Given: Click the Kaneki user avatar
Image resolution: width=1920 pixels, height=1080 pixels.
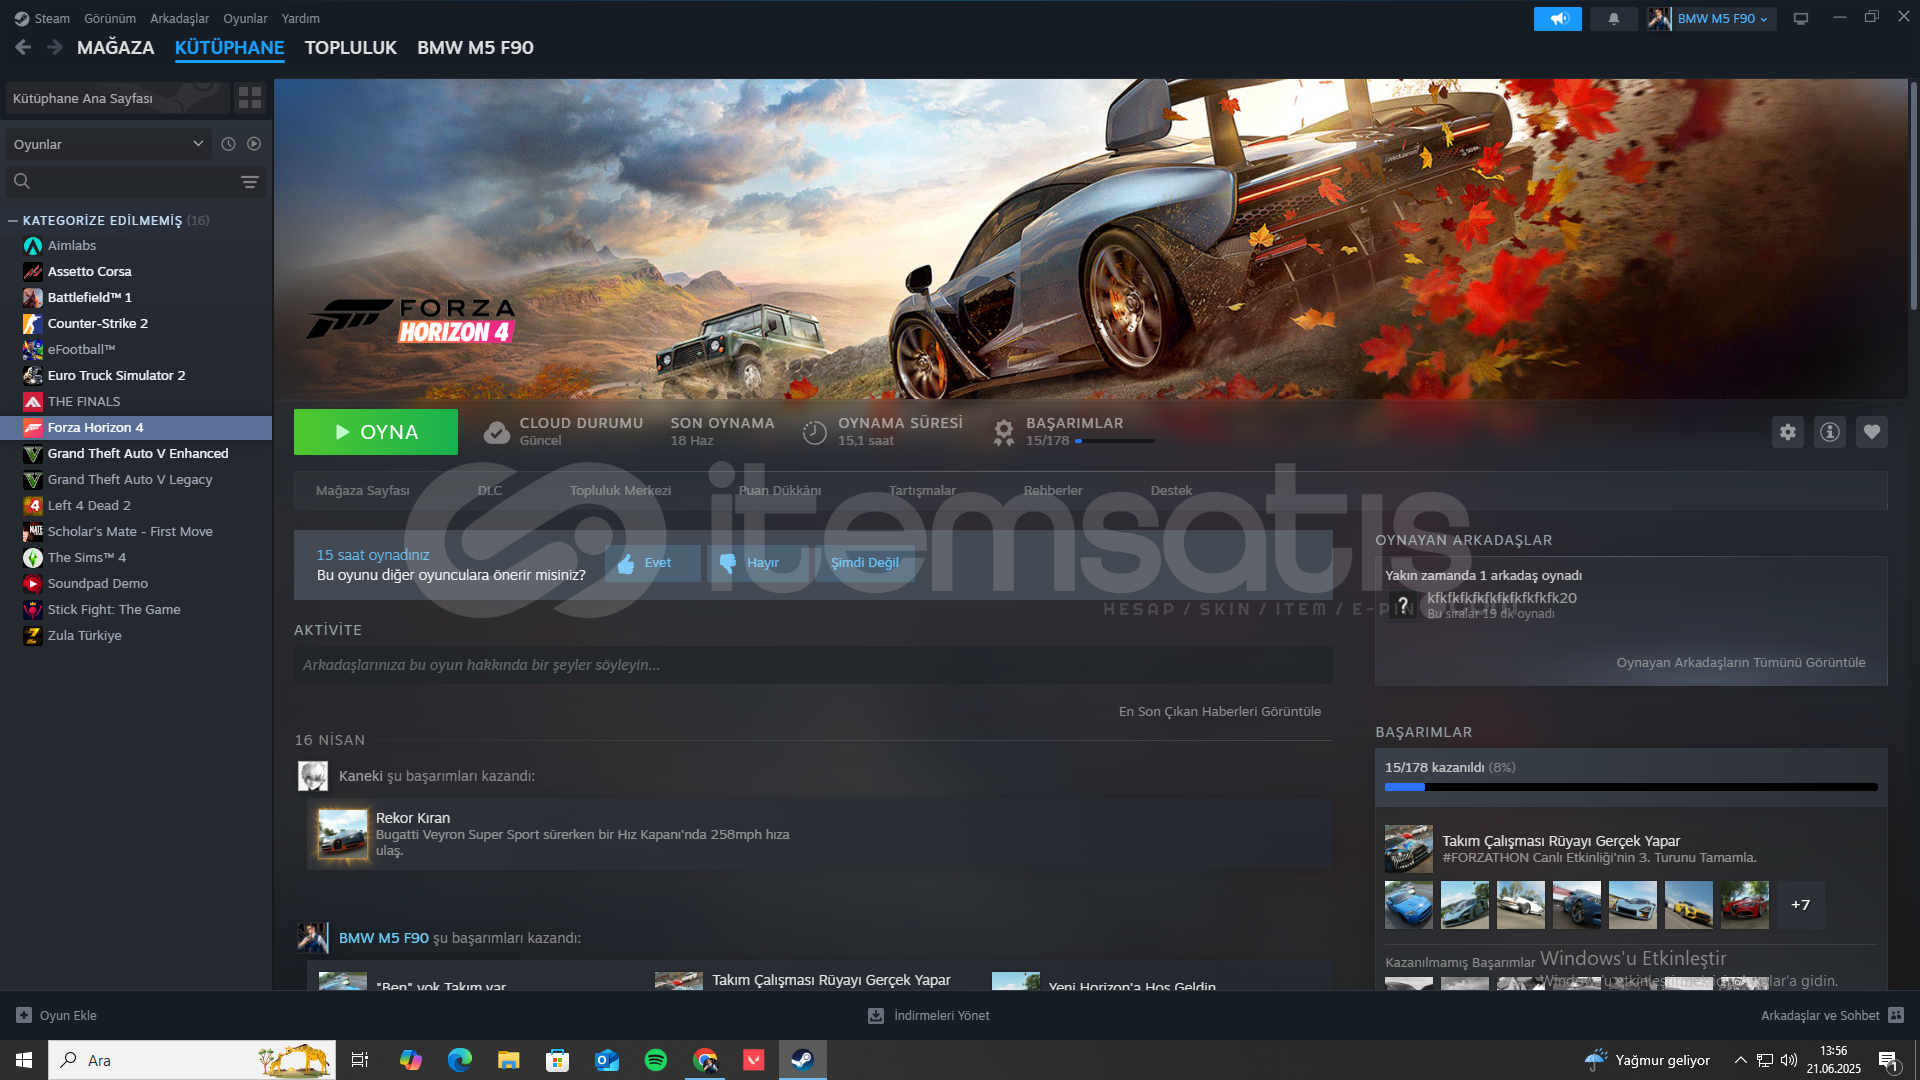Looking at the screenshot, I should 313,776.
